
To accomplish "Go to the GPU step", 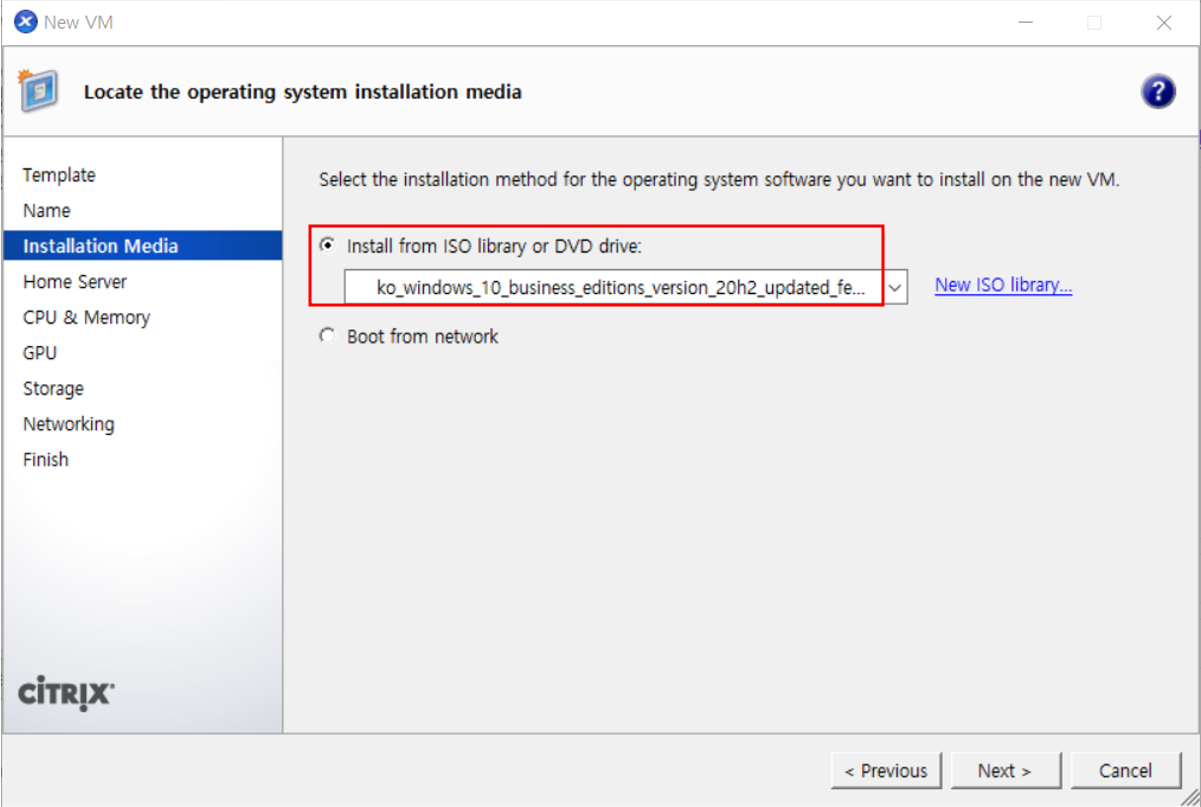I will coord(40,353).
